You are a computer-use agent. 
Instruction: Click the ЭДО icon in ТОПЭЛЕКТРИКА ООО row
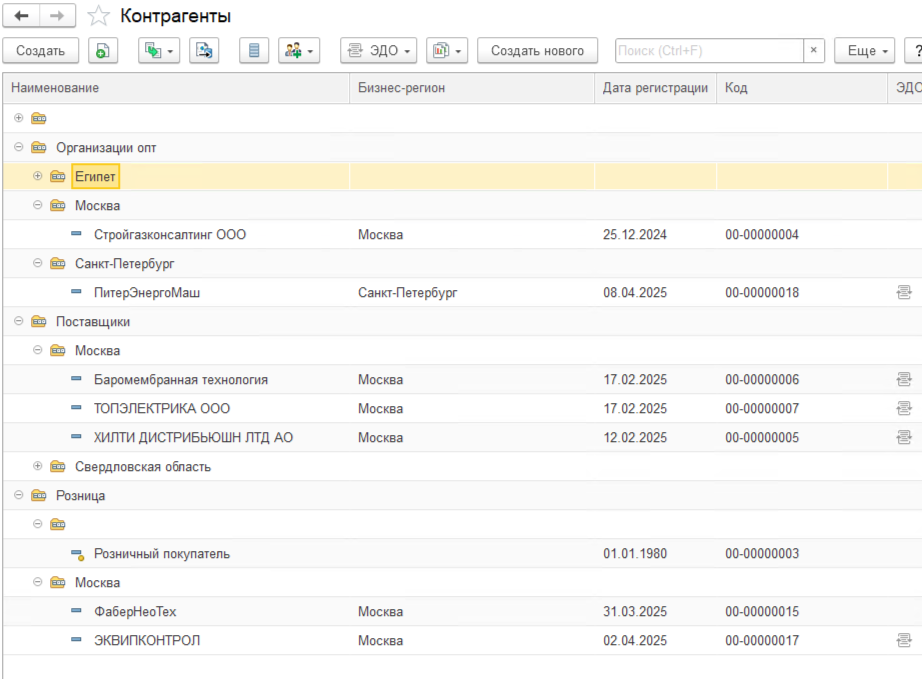904,408
